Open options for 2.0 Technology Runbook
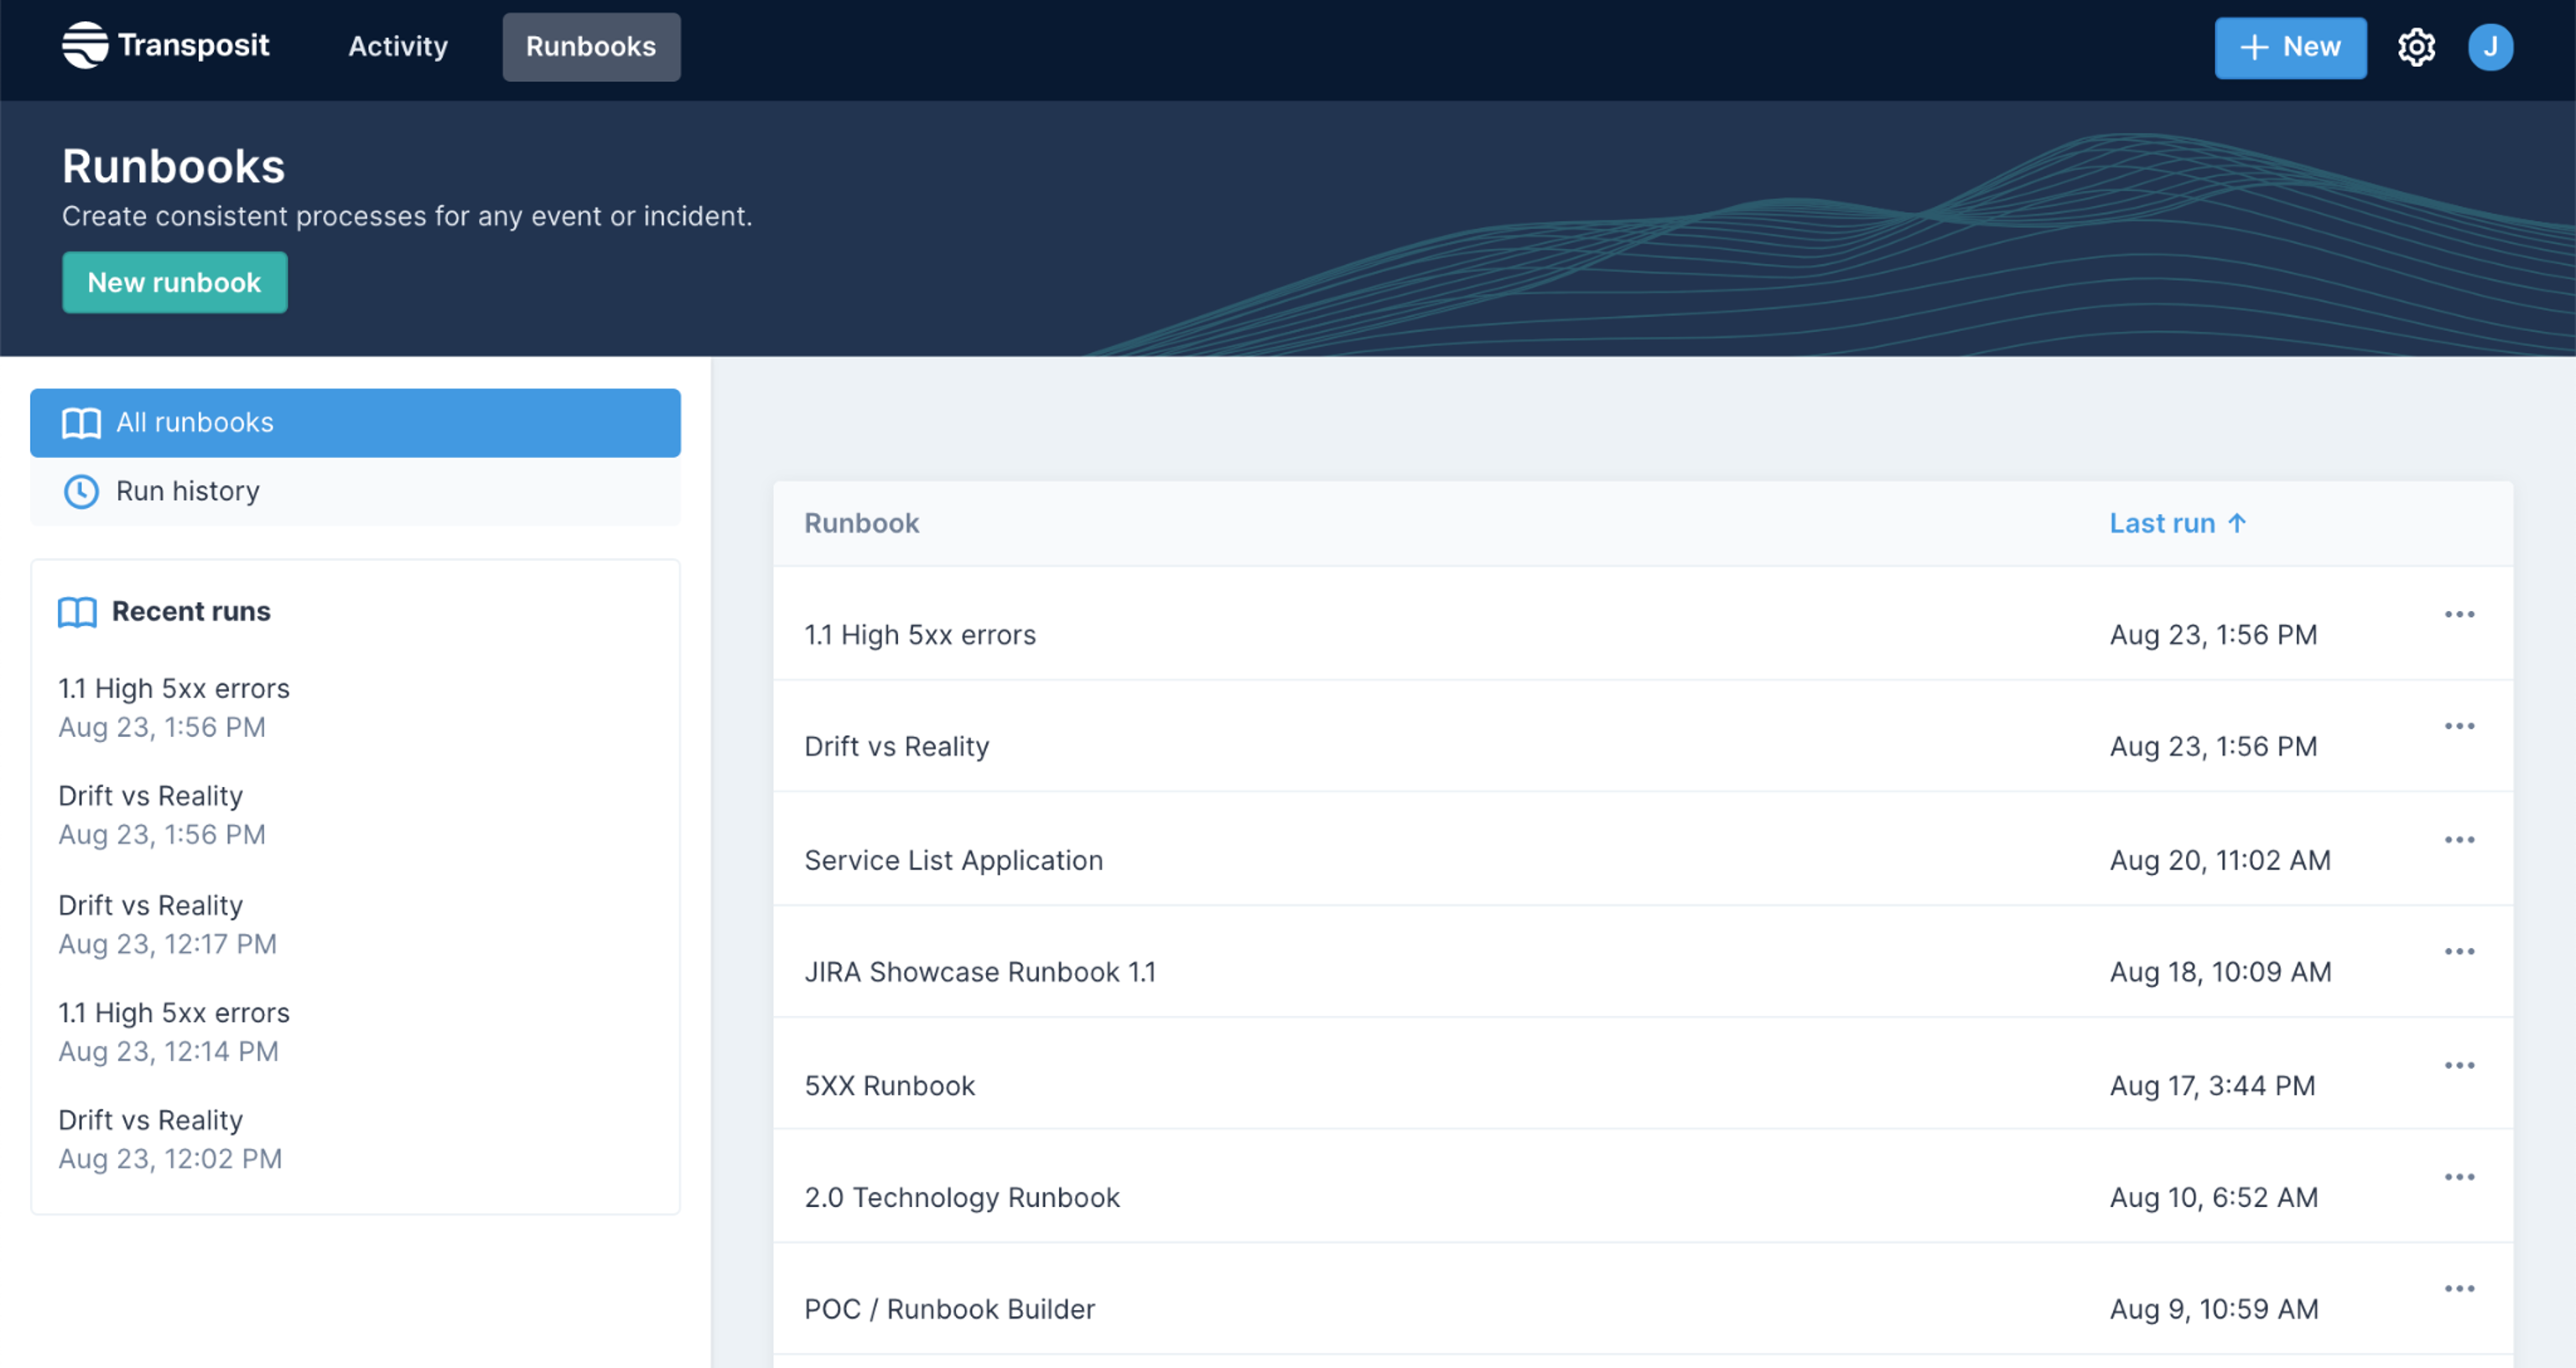2576x1368 pixels. pyautogui.click(x=2459, y=1177)
